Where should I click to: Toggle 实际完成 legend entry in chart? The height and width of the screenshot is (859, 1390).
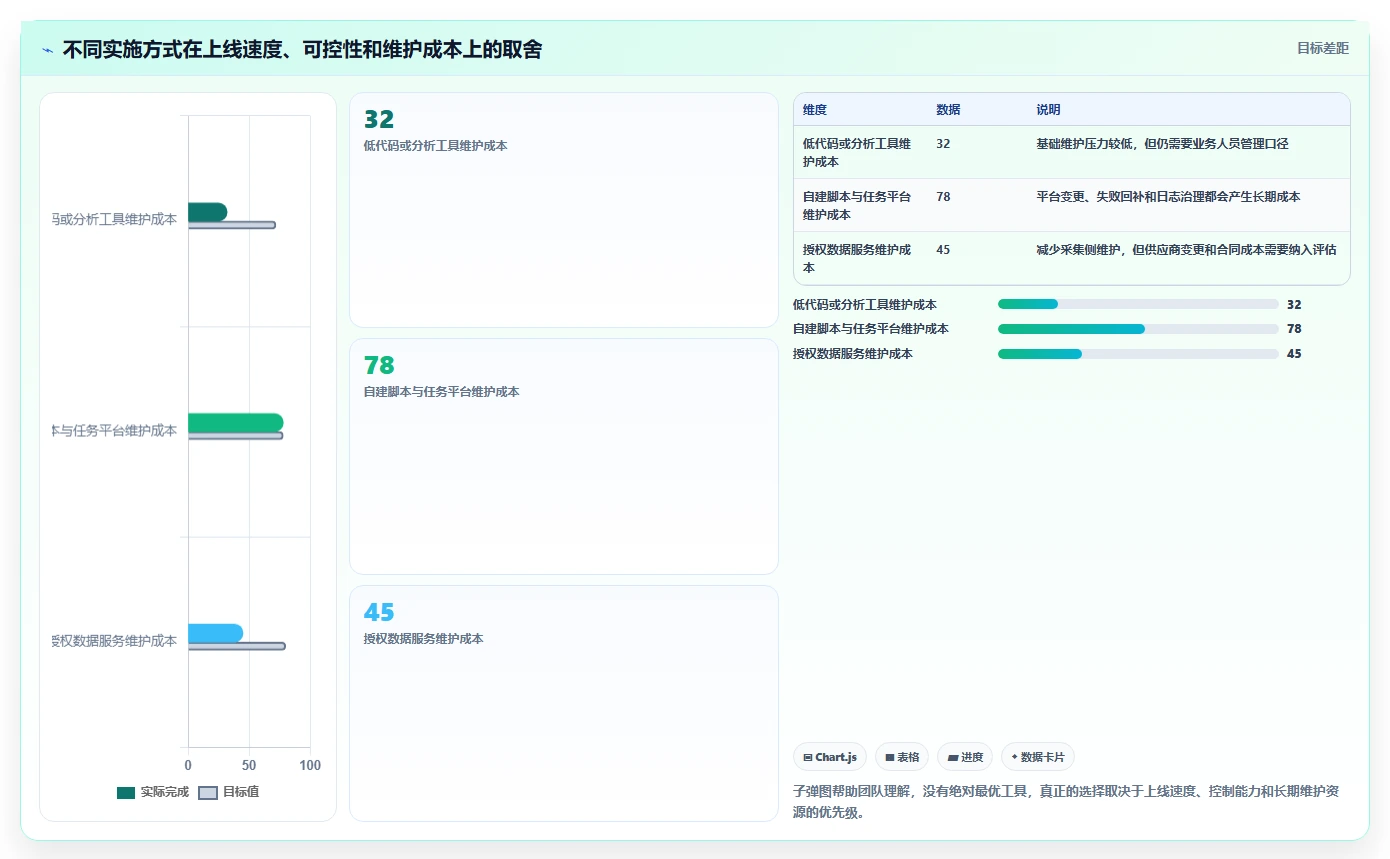point(152,792)
